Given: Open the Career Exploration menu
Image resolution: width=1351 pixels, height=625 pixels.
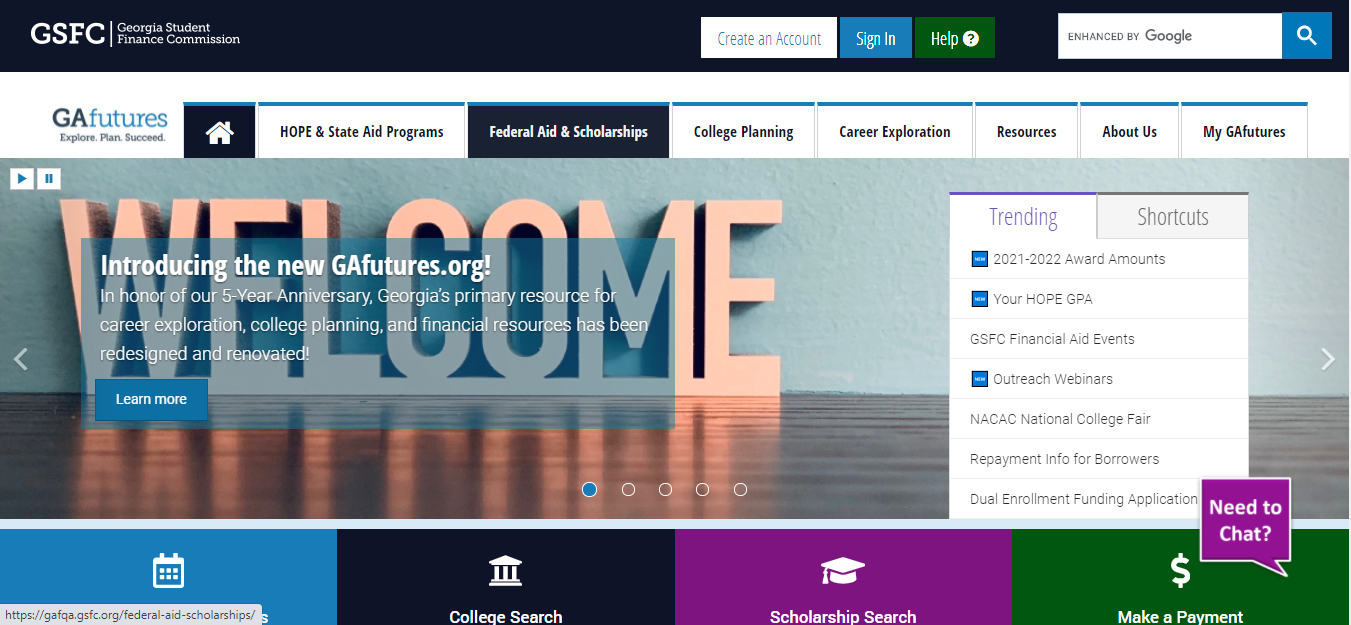Looking at the screenshot, I should [895, 132].
